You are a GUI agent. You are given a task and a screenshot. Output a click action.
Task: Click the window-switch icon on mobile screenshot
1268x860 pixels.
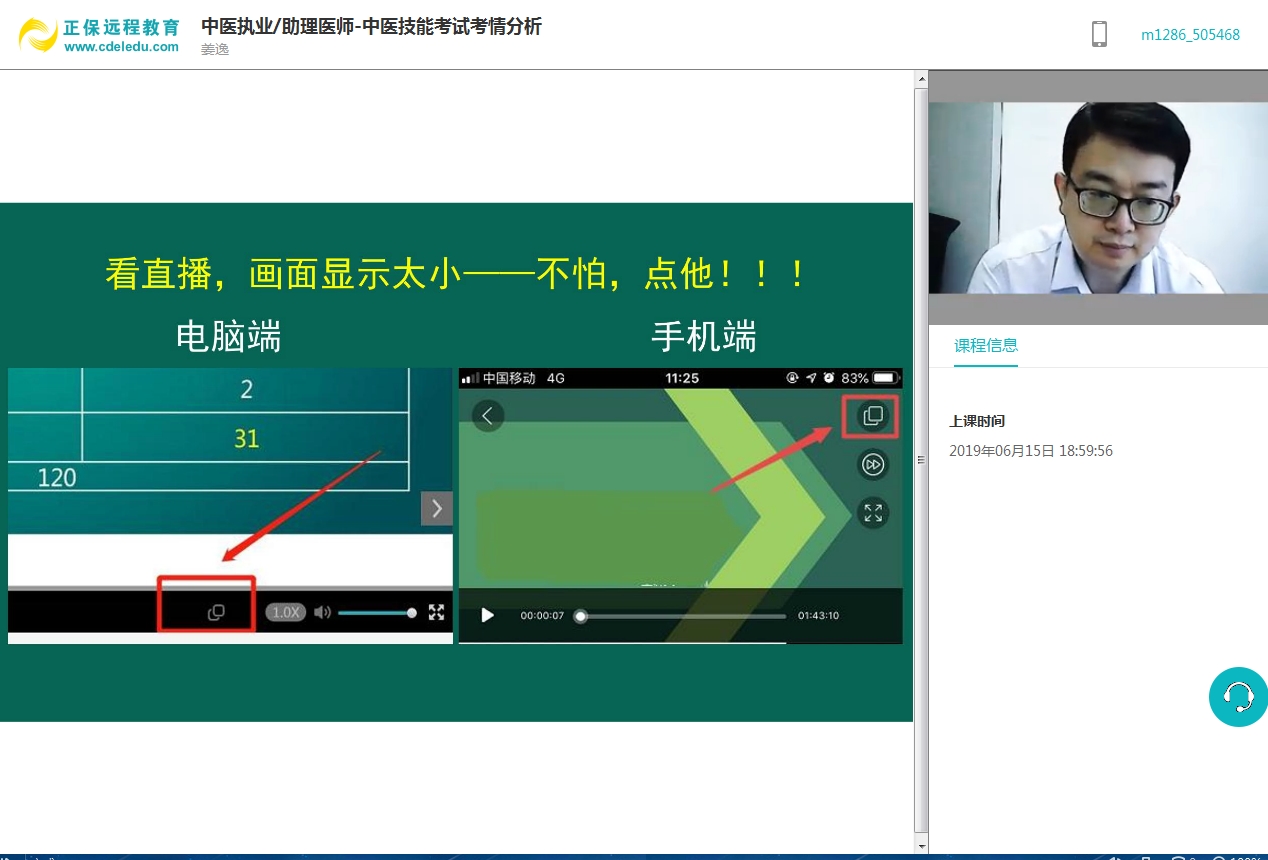pyautogui.click(x=872, y=416)
